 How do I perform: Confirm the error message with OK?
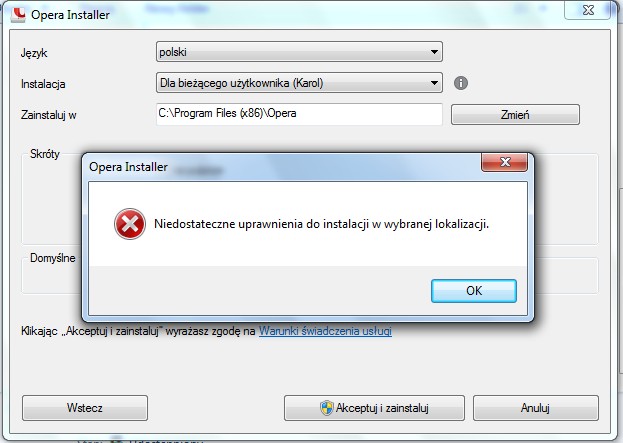coord(474,291)
